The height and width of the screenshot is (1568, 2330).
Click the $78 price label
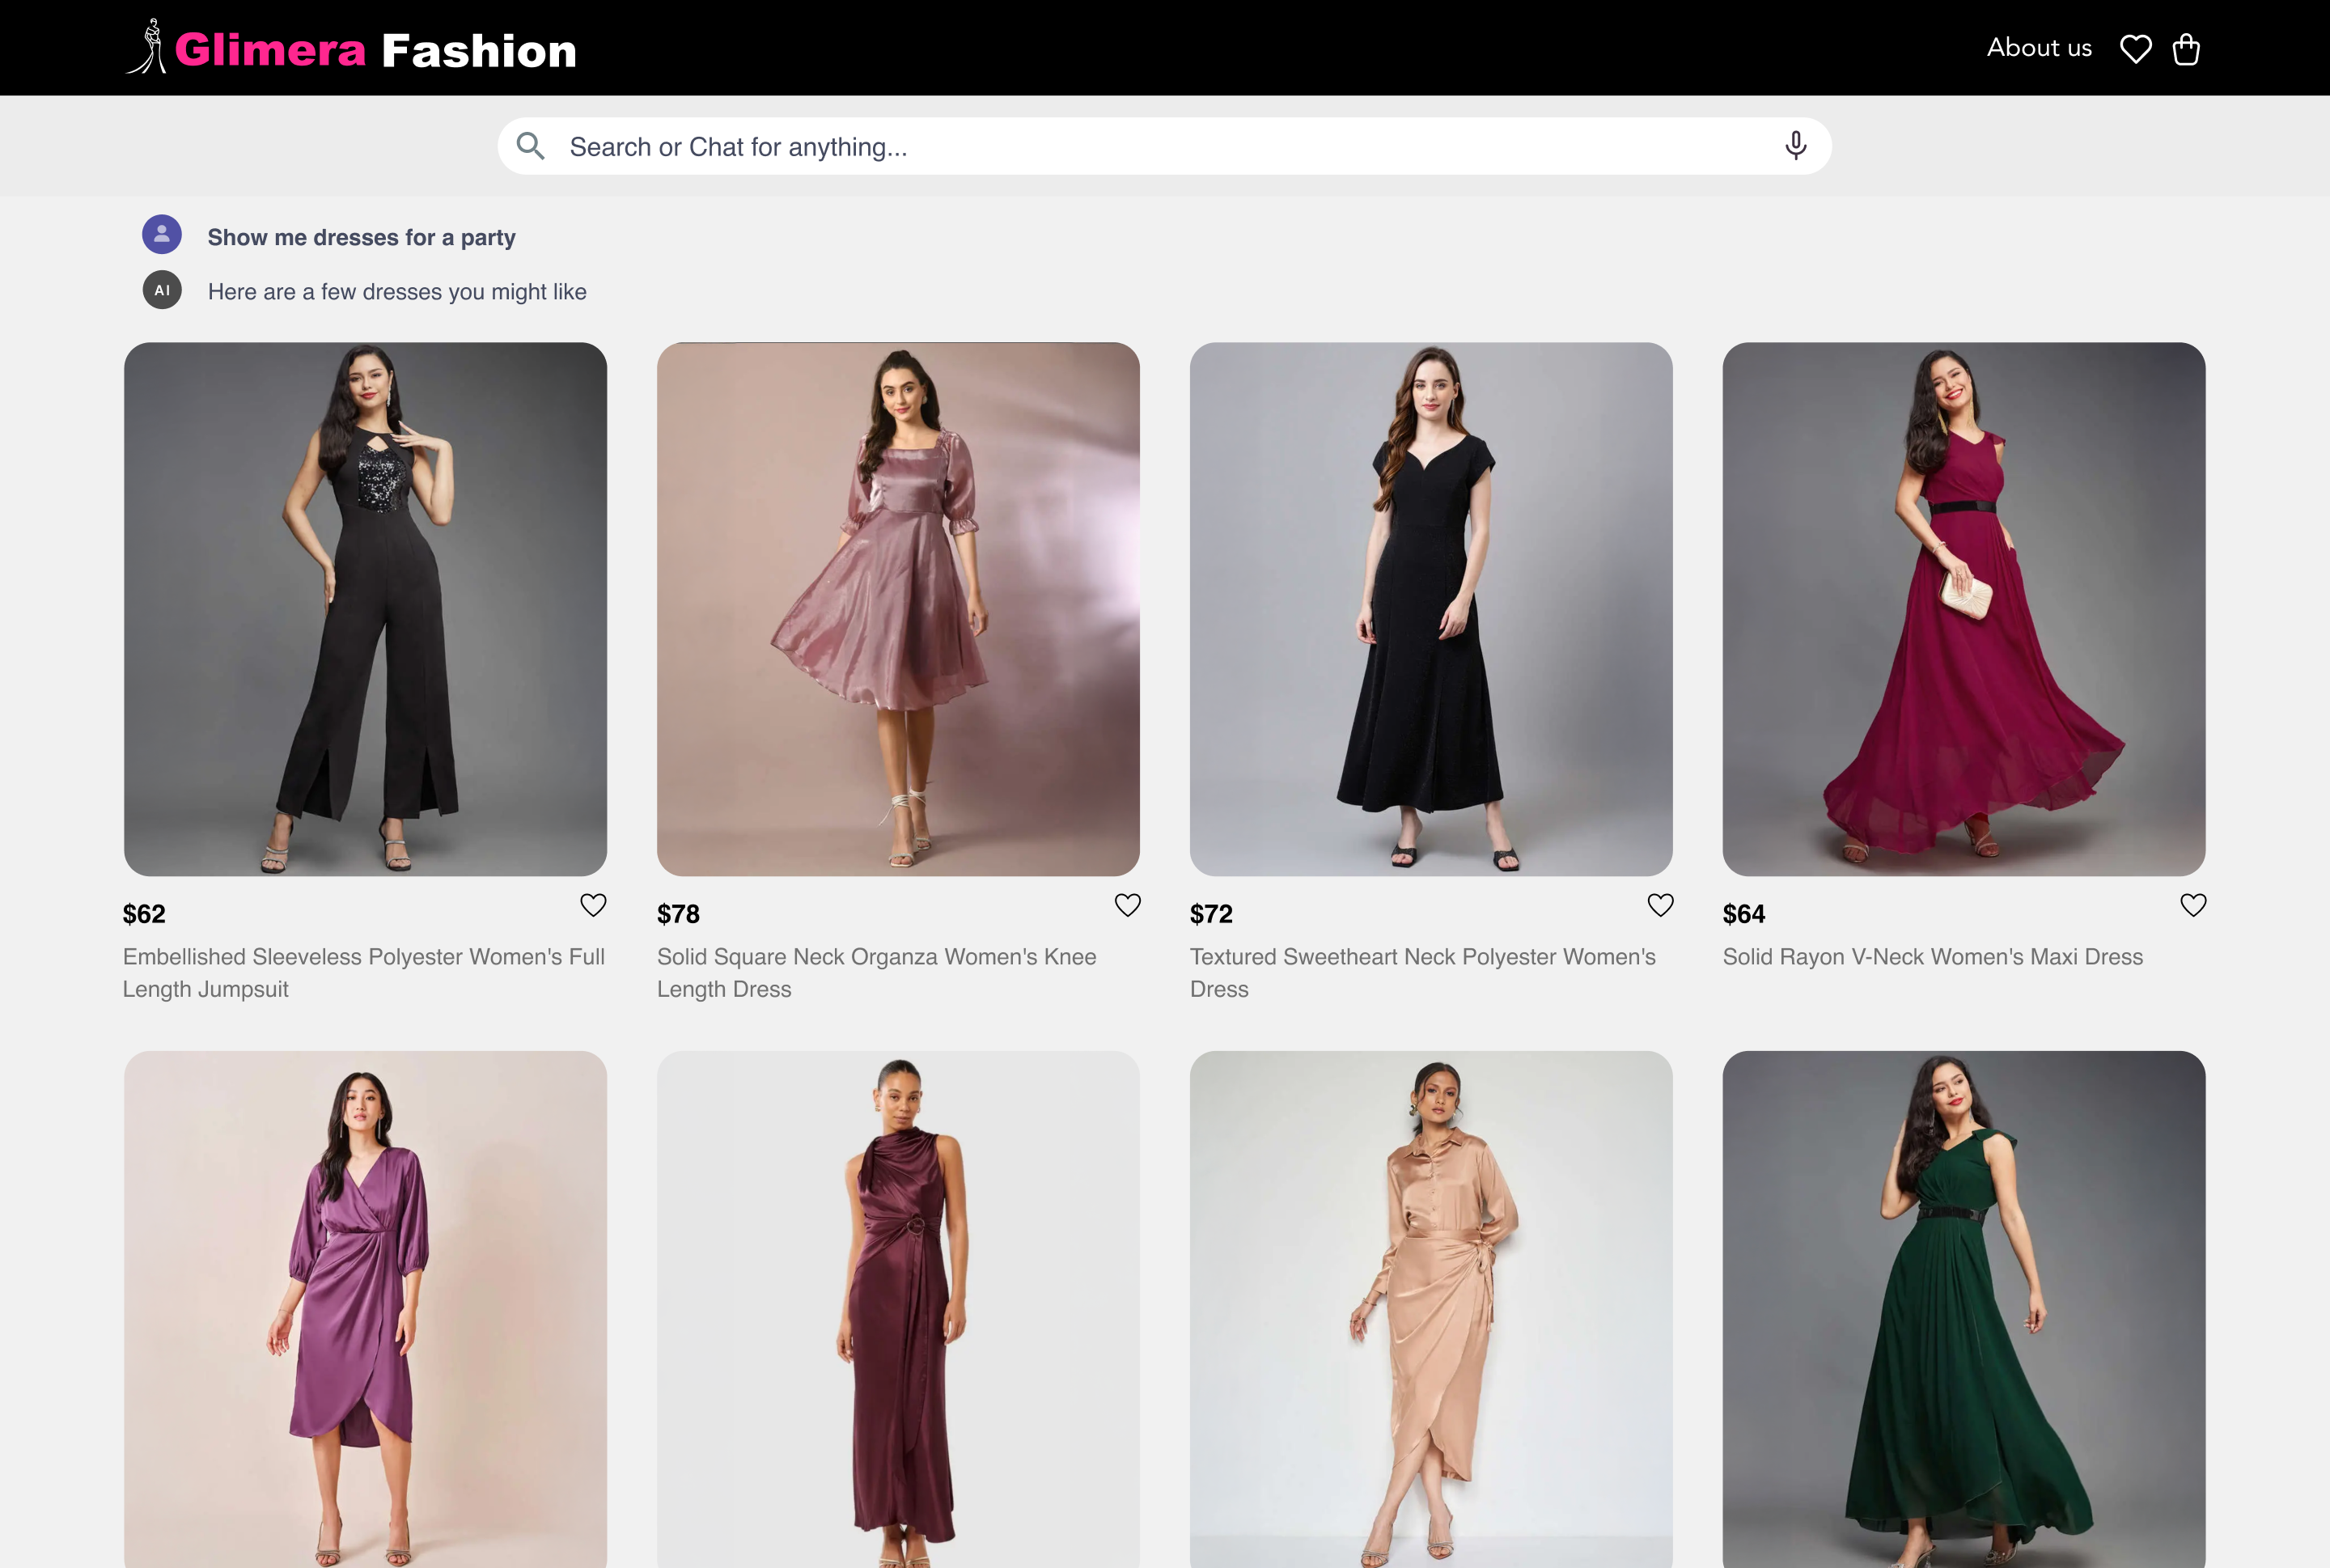tap(678, 914)
